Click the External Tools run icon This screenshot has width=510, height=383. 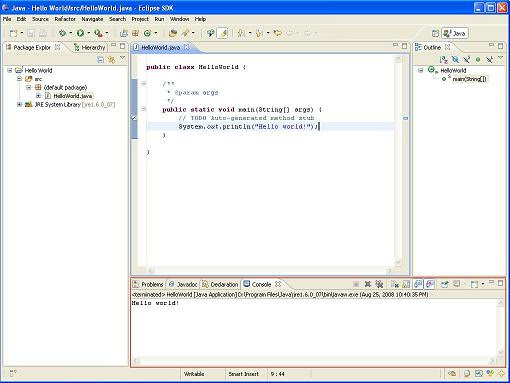(98, 33)
